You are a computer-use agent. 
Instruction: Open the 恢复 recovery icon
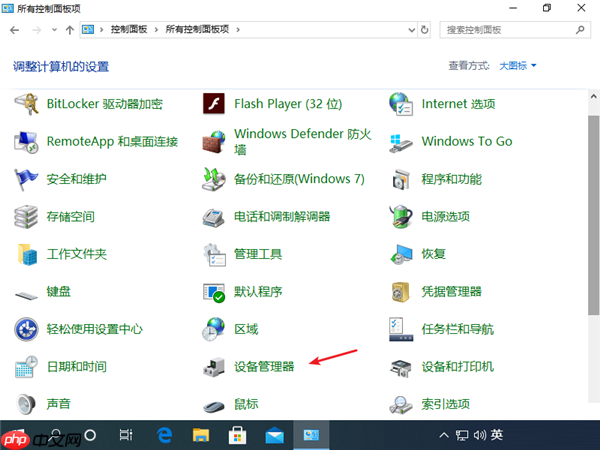click(401, 254)
